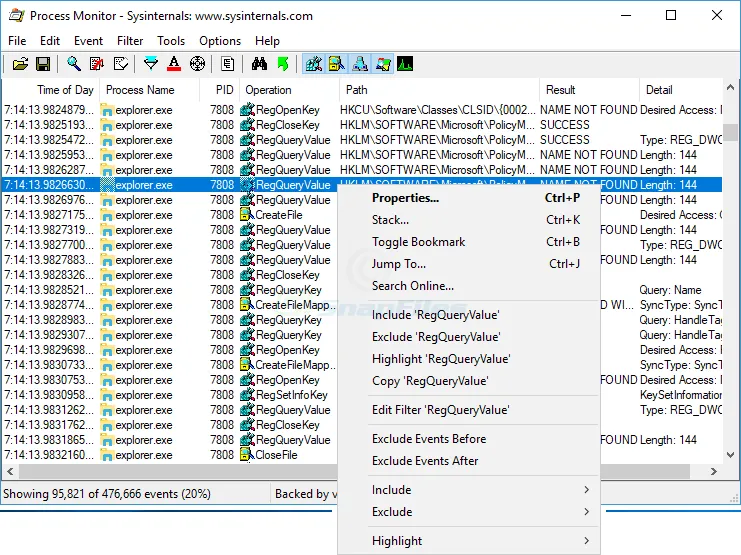Screen dimensions: 741x555
Task: Click the vertical scrollbar up arrow
Action: click(730, 87)
